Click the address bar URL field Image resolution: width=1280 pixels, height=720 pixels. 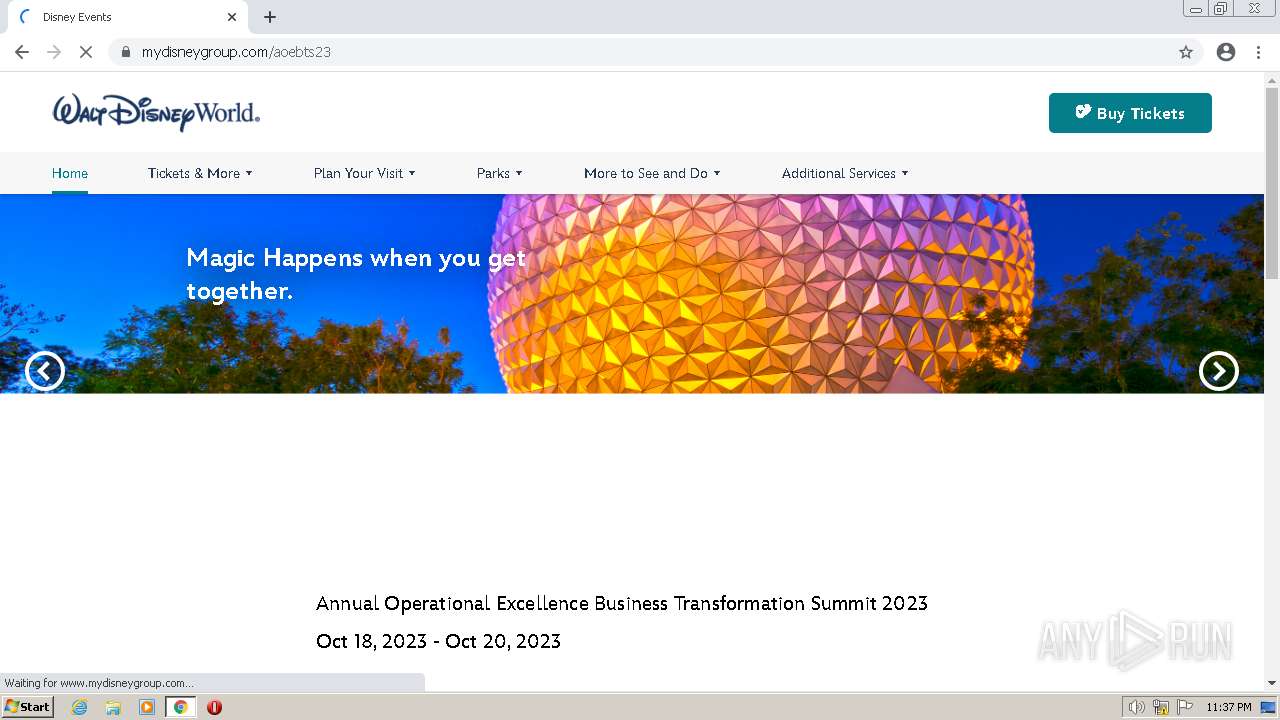(655, 52)
